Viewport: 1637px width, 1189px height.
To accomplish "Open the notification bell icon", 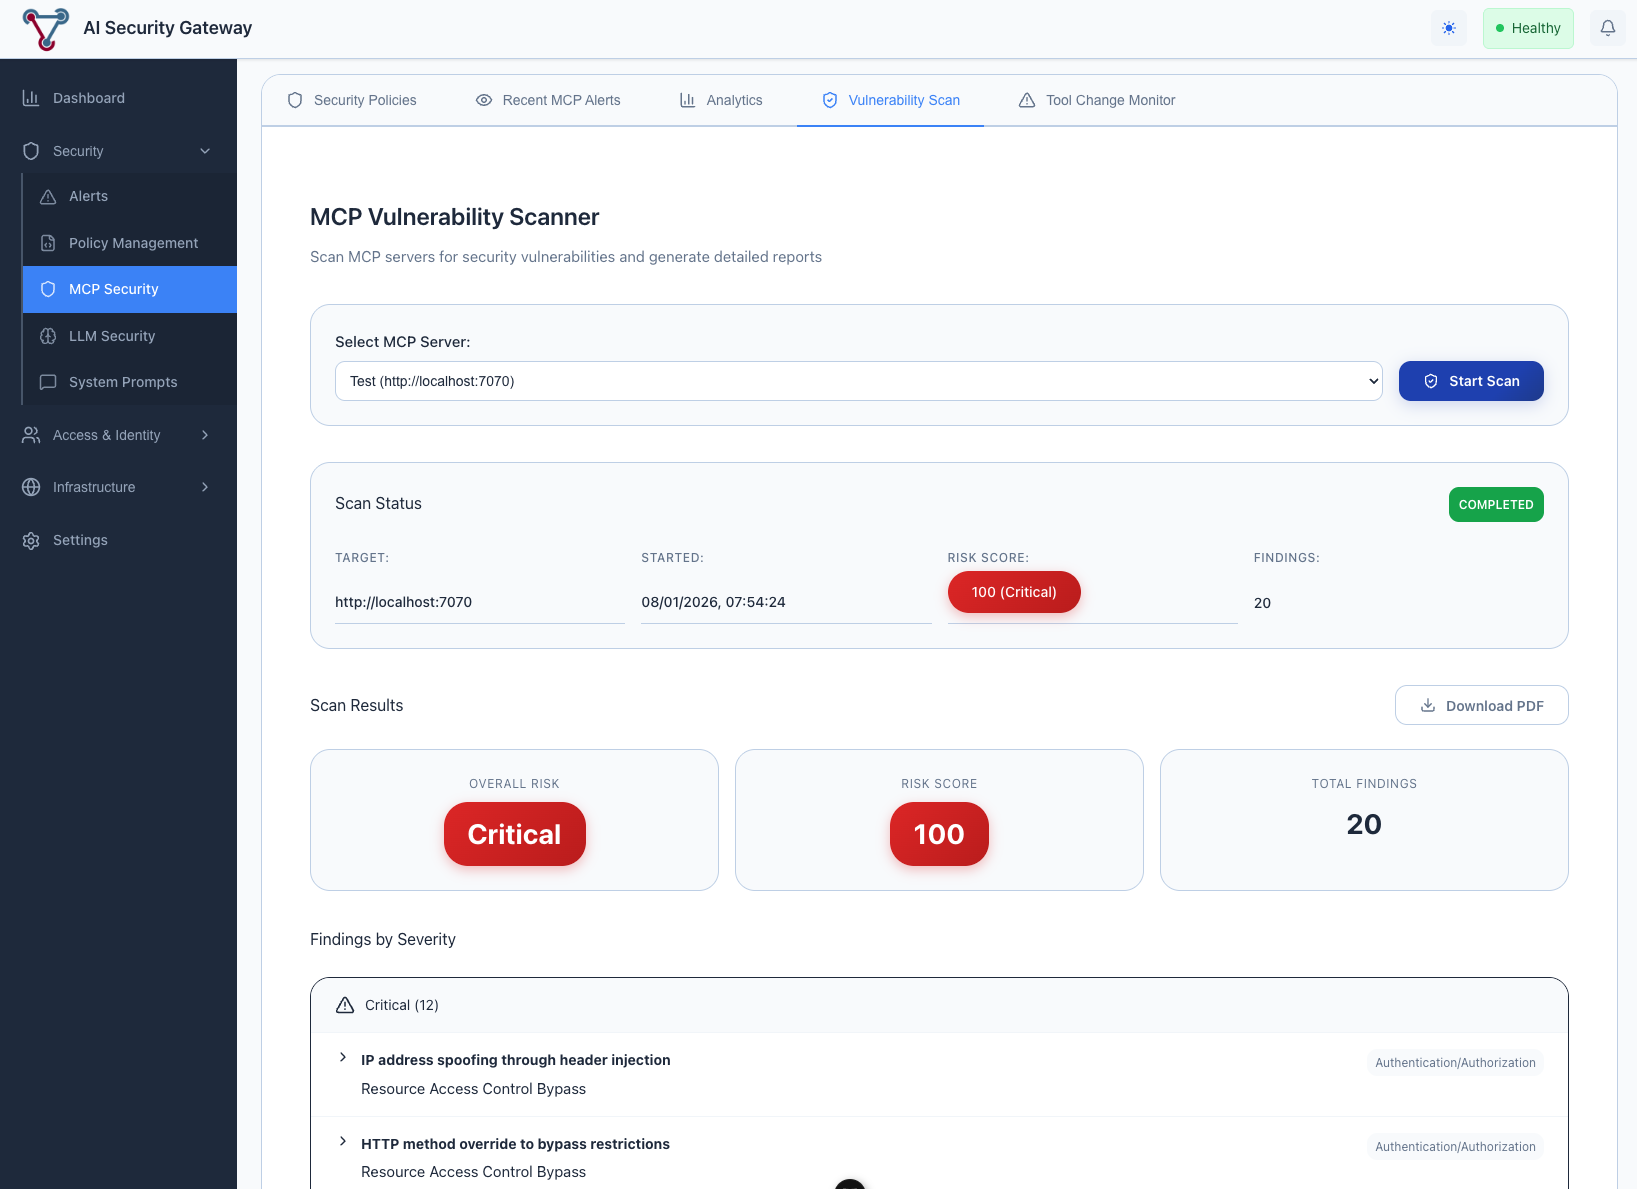I will point(1607,28).
